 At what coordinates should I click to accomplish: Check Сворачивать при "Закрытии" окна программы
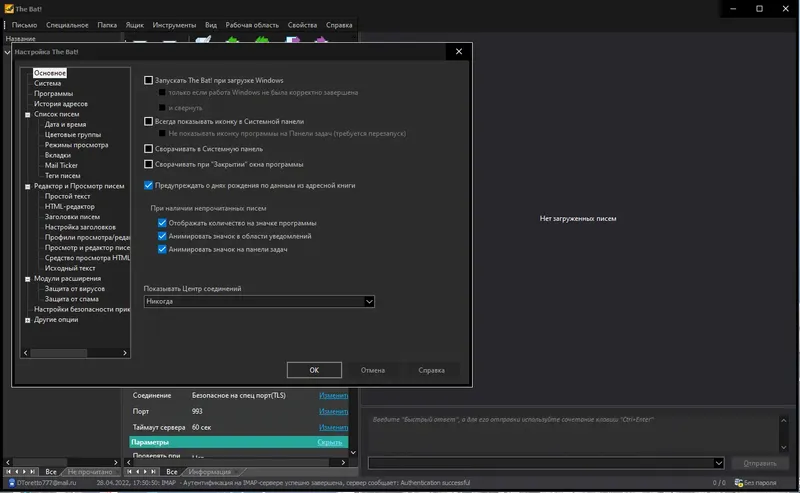coord(148,164)
